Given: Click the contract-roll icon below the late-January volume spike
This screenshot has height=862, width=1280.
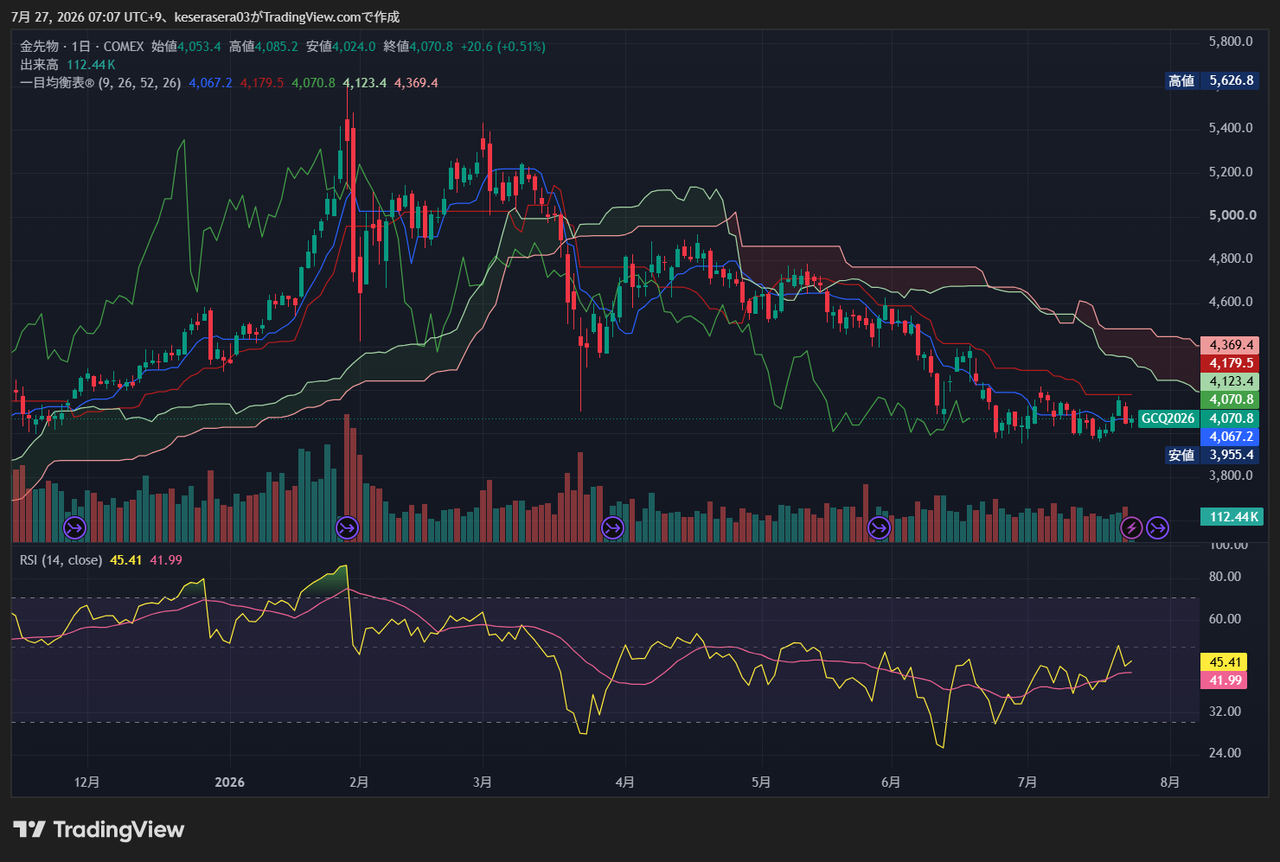Looking at the screenshot, I should (347, 526).
